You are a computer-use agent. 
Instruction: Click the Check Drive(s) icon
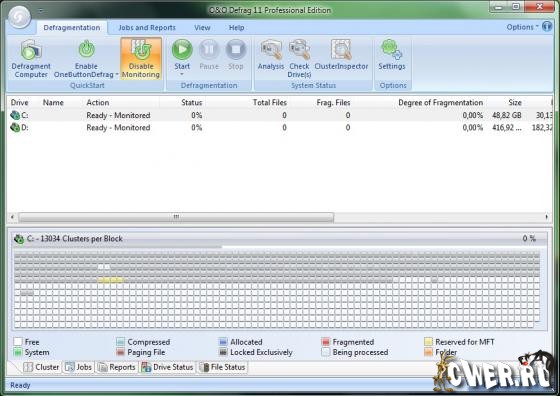299,49
